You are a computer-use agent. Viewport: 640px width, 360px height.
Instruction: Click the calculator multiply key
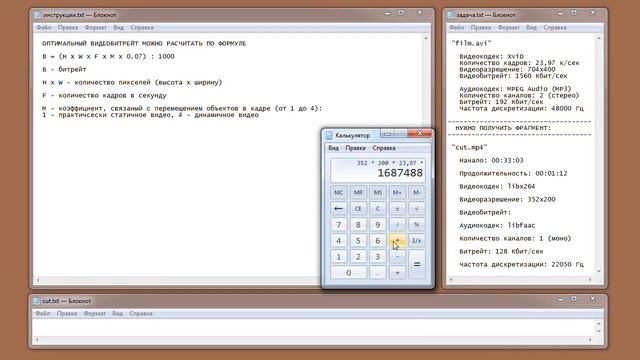point(397,241)
